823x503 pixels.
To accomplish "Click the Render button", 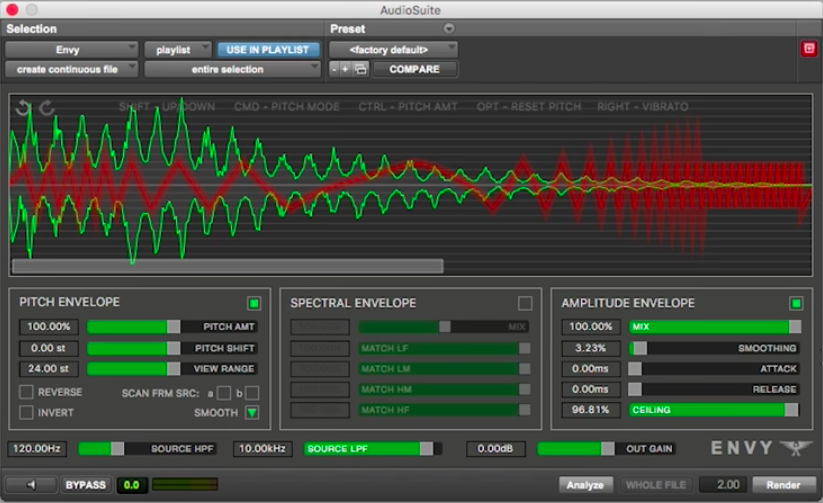I will pyautogui.click(x=784, y=485).
